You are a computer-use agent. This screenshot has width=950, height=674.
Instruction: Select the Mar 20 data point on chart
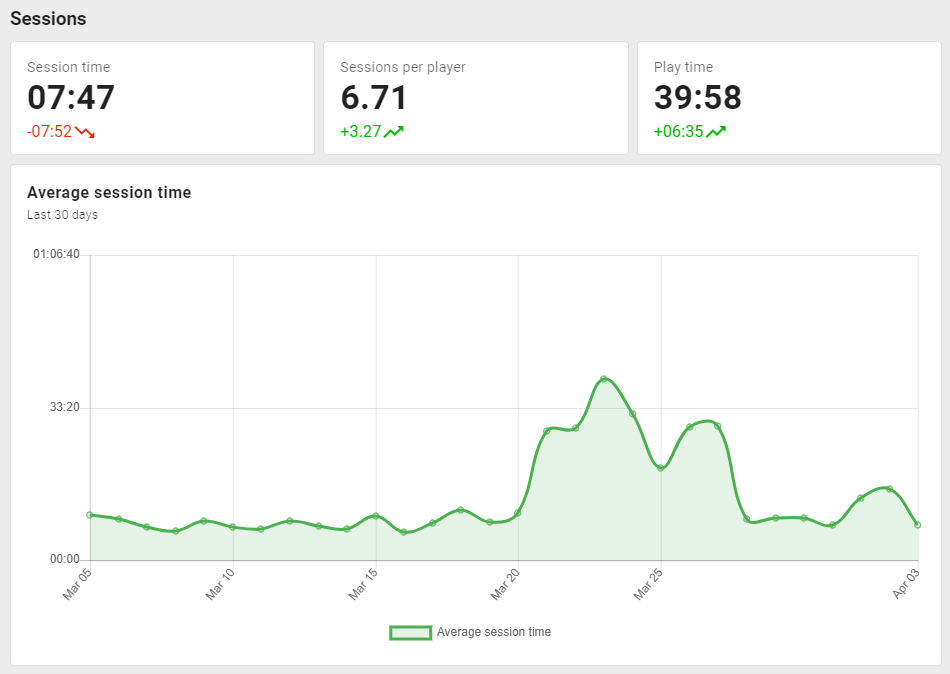click(518, 513)
